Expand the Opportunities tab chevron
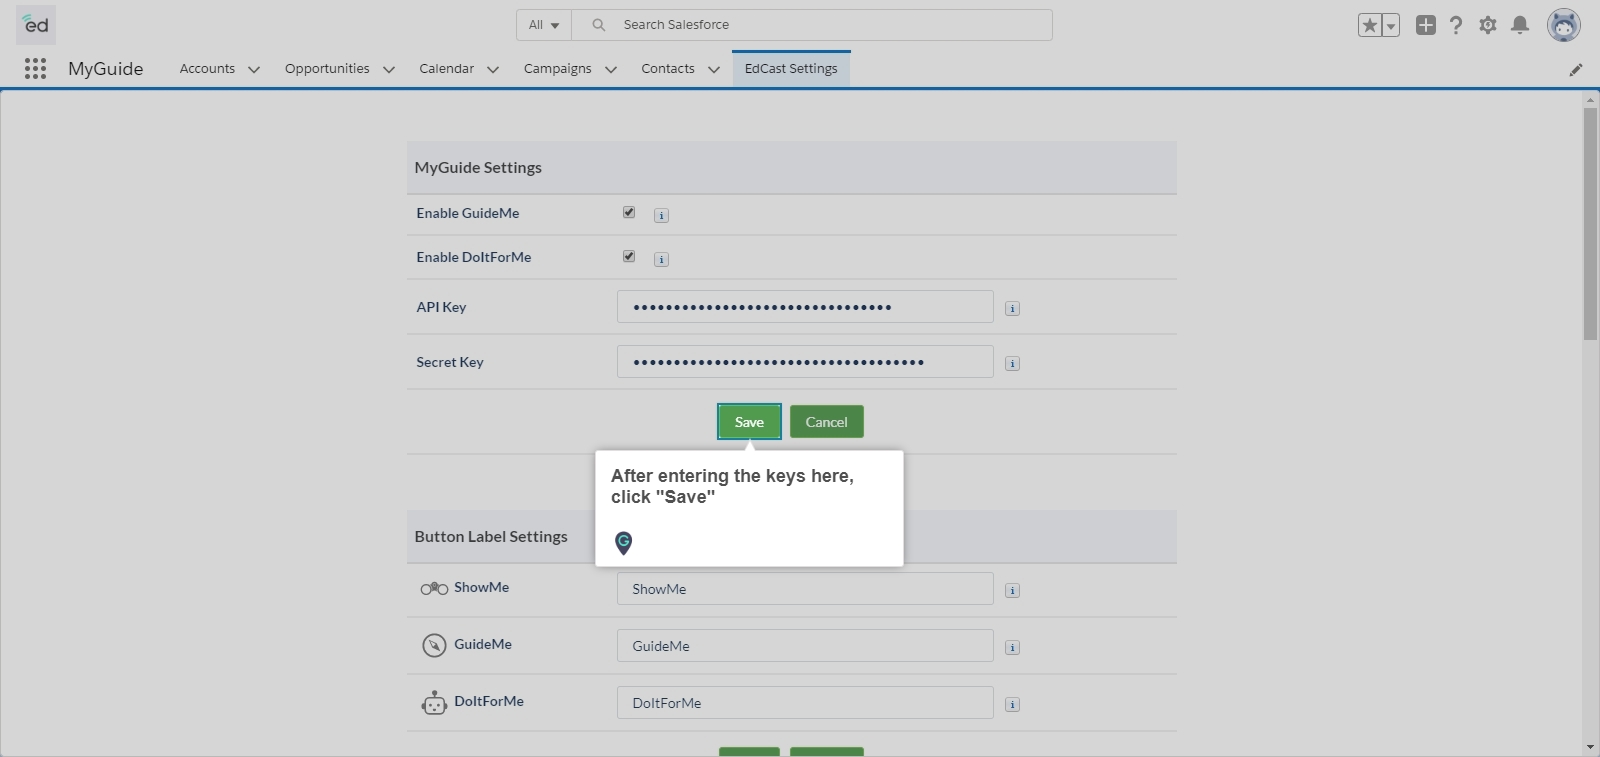The height and width of the screenshot is (757, 1600). pyautogui.click(x=389, y=69)
